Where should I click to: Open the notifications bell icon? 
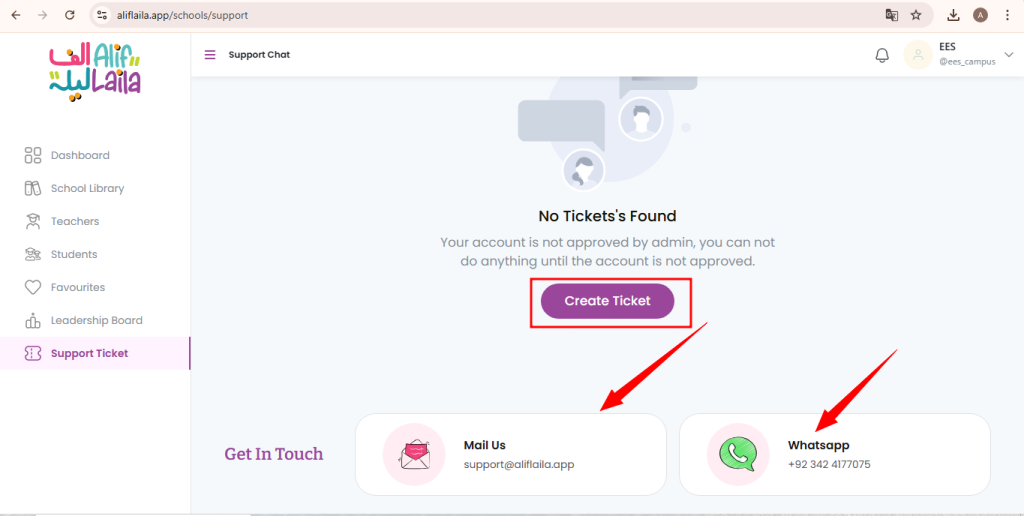click(882, 55)
